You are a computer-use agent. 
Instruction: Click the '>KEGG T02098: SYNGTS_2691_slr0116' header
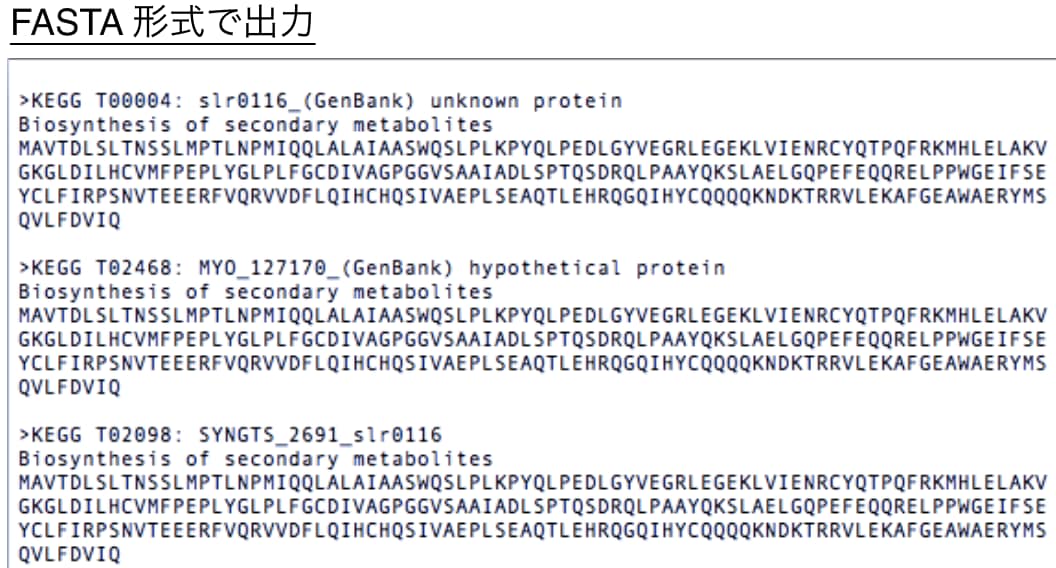click(x=230, y=435)
